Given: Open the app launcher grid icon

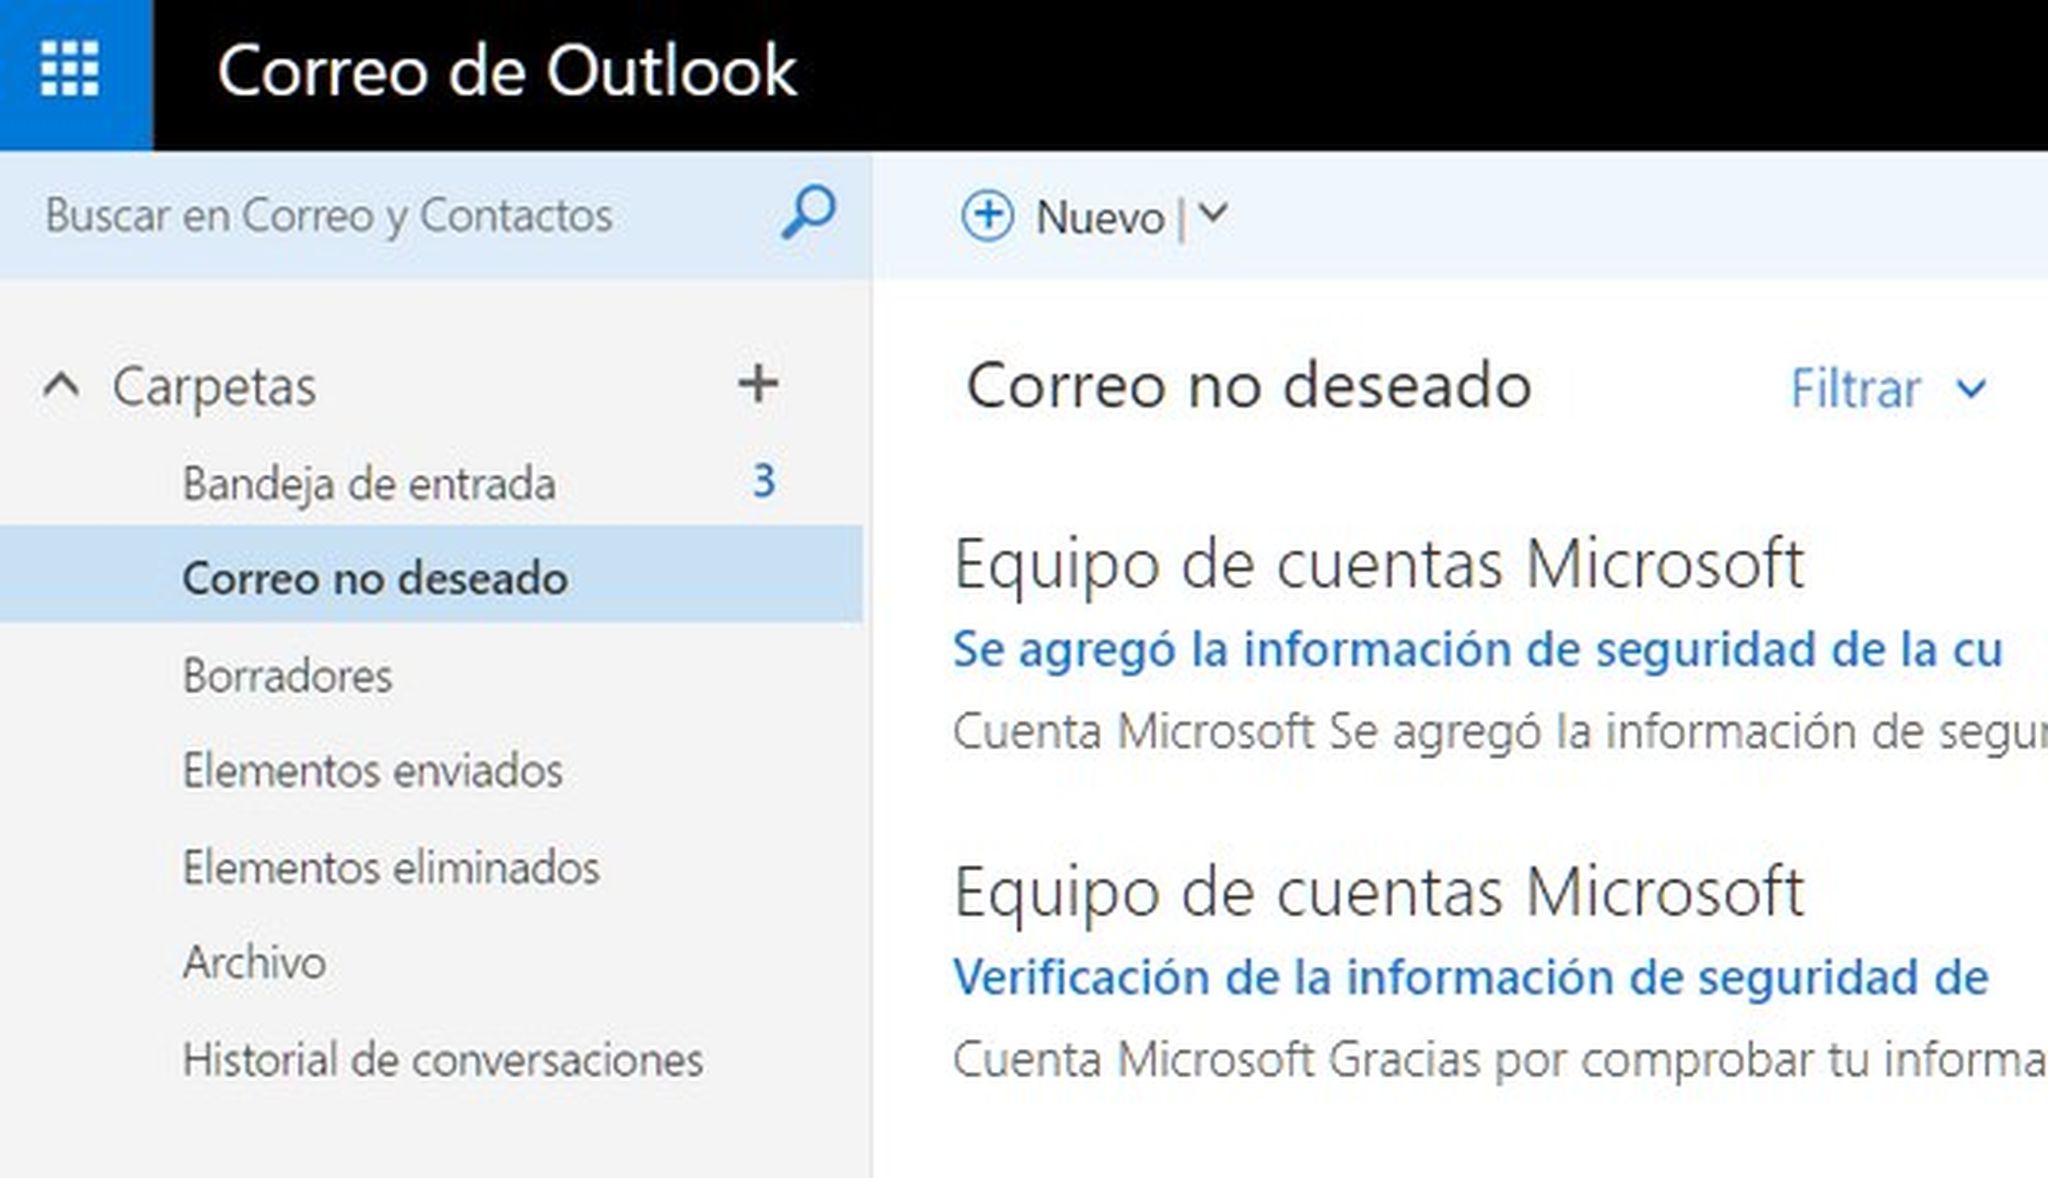Looking at the screenshot, I should click(69, 70).
